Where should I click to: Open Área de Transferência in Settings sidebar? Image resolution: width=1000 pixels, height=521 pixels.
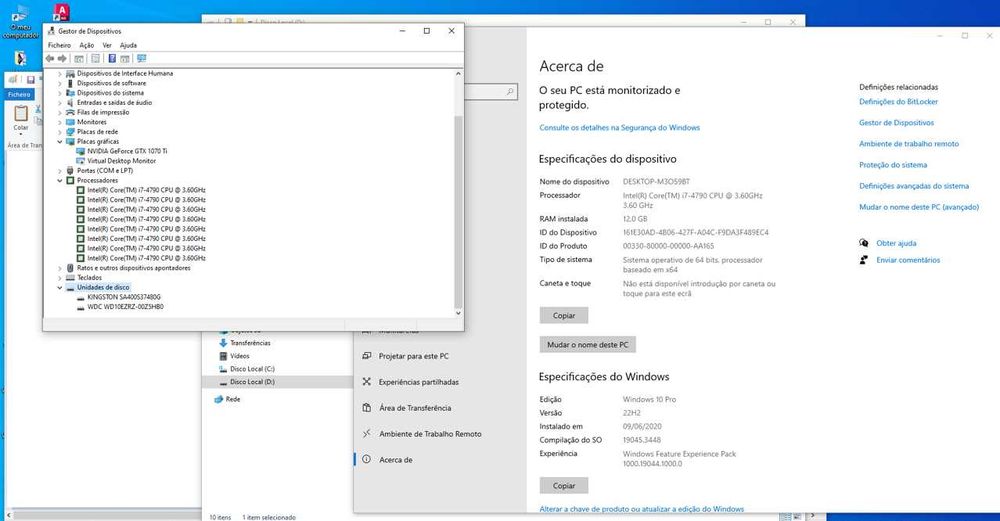pyautogui.click(x=415, y=407)
